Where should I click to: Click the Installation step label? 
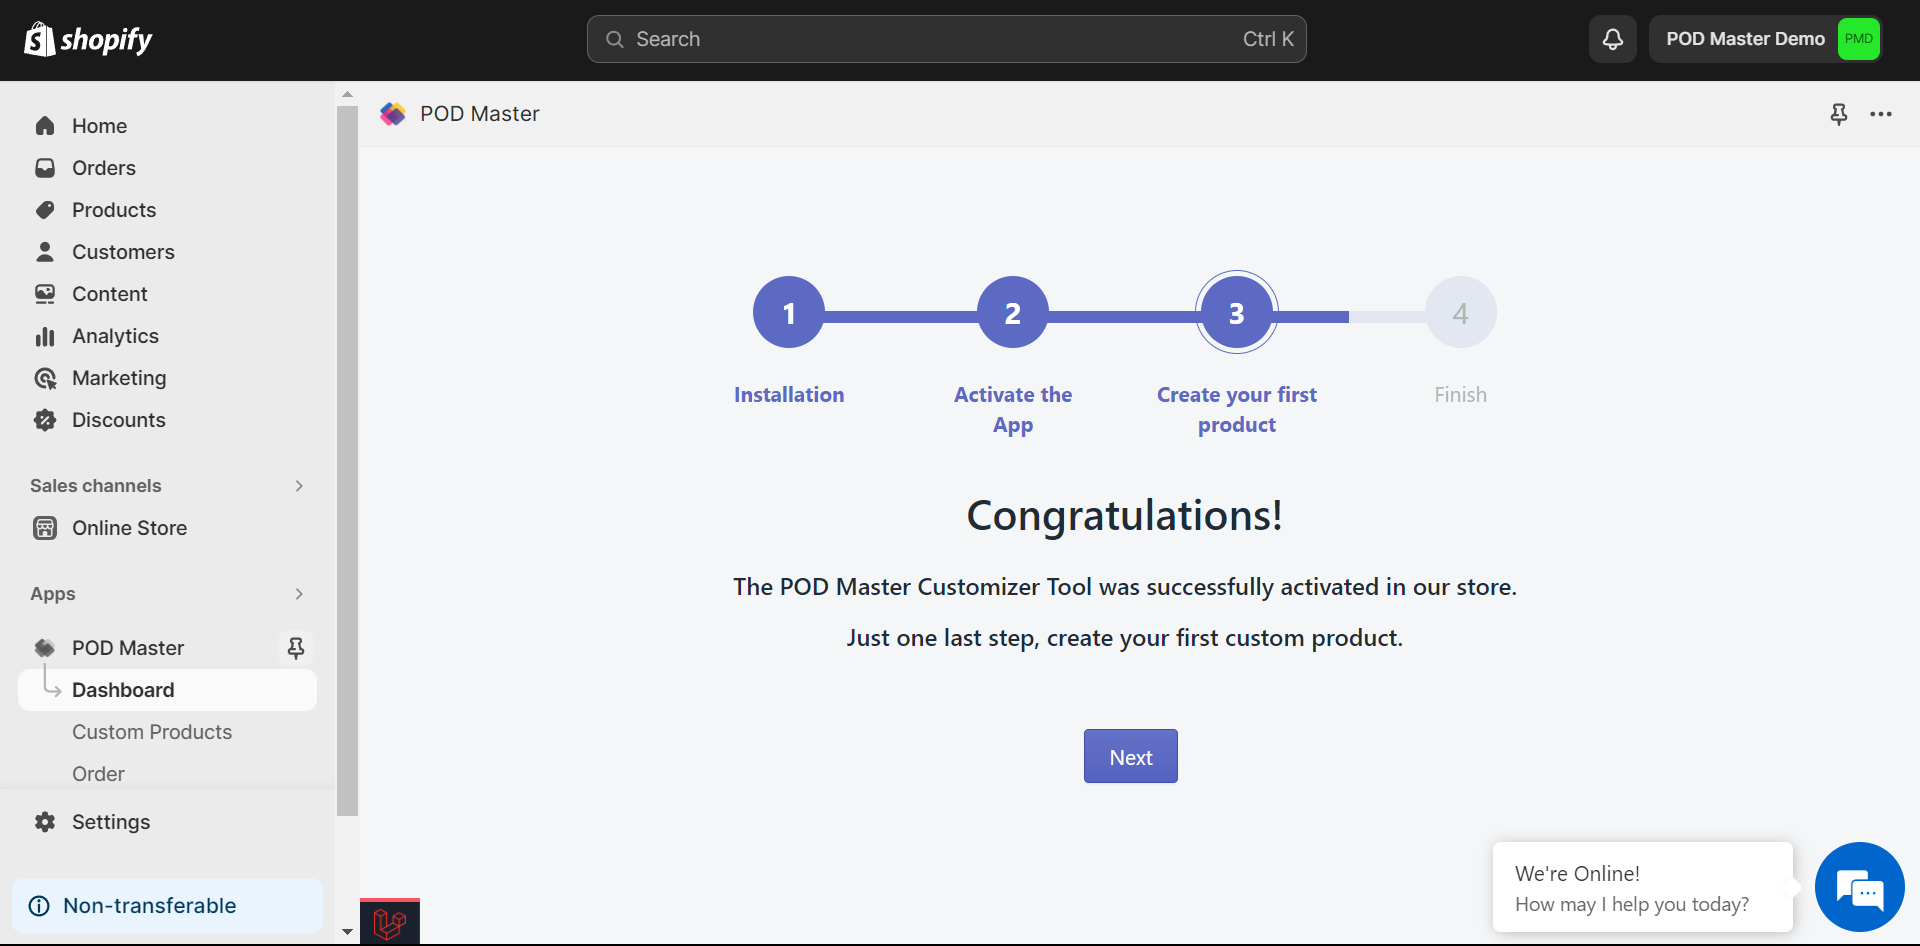(789, 395)
